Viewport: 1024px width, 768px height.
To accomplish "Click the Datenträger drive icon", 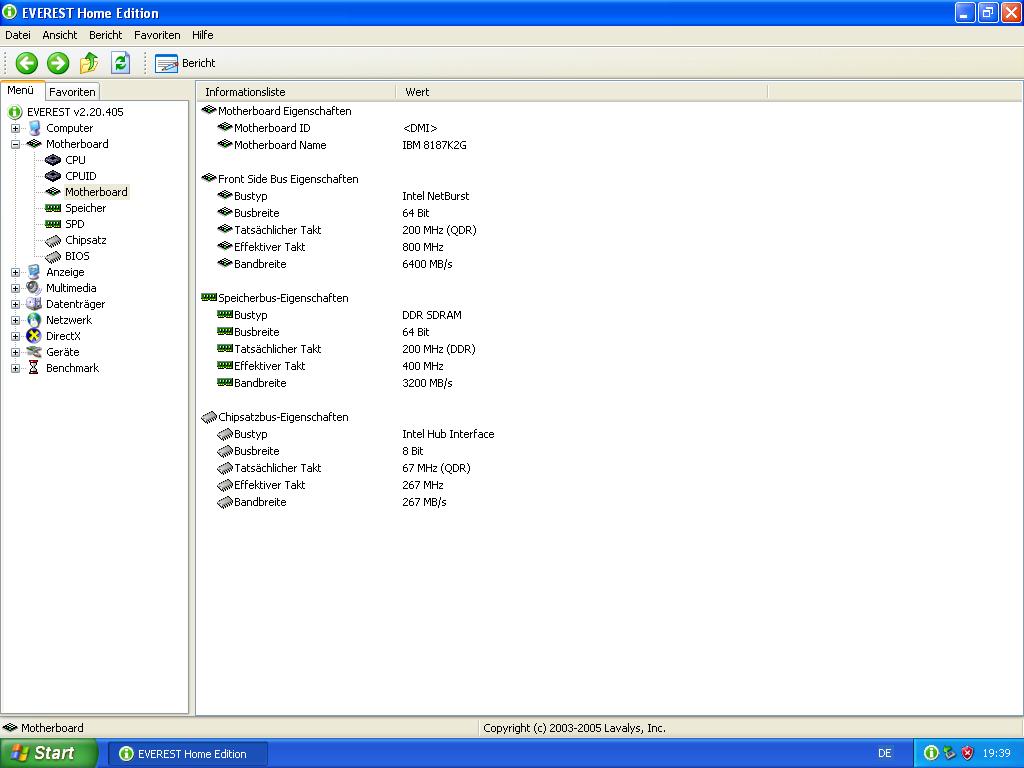I will tap(34, 304).
